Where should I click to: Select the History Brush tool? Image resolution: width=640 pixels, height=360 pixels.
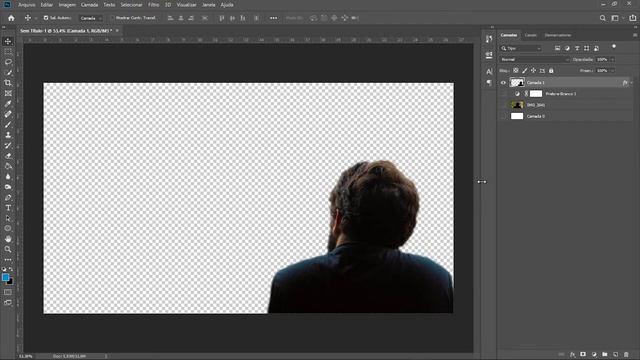pyautogui.click(x=8, y=145)
